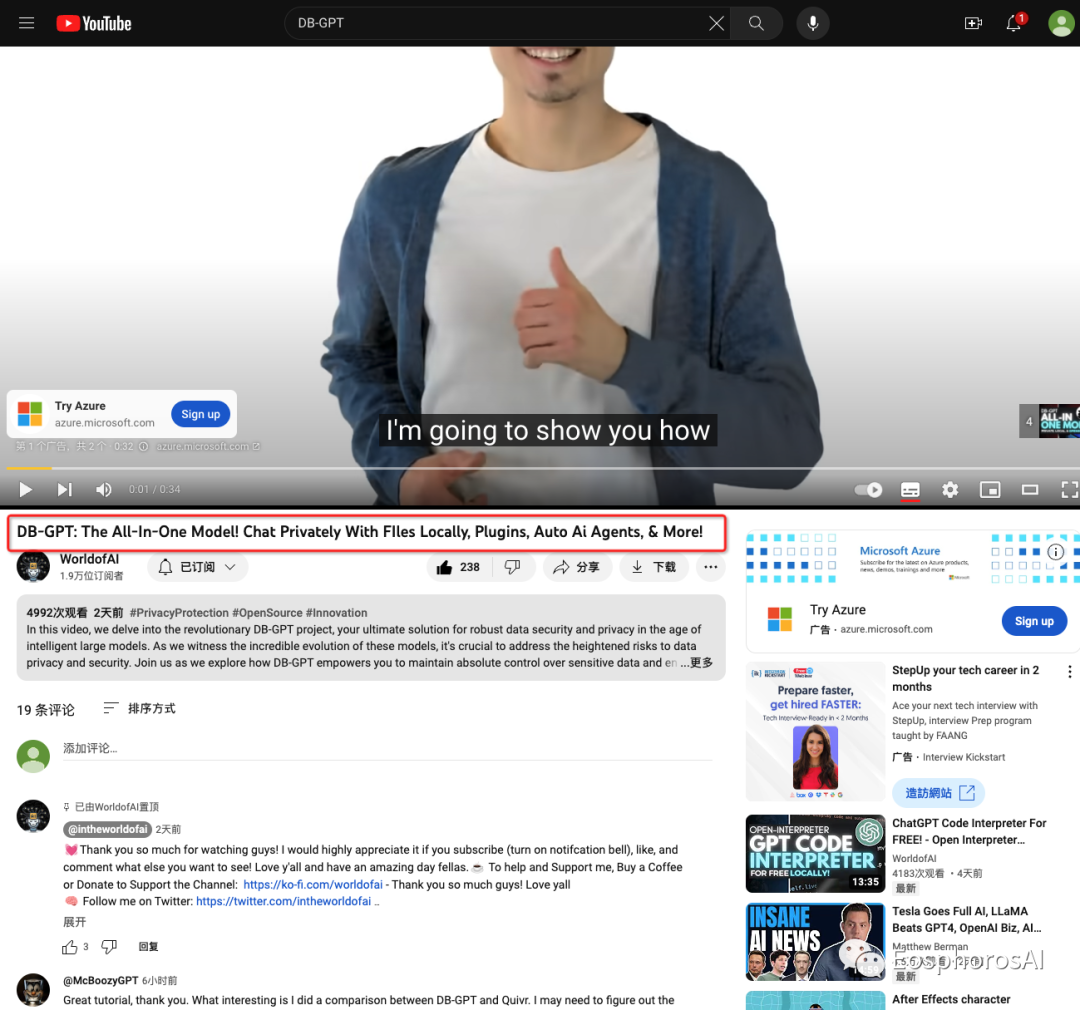Reply to the pinned comment via 回复
The image size is (1080, 1010).
coord(148,947)
